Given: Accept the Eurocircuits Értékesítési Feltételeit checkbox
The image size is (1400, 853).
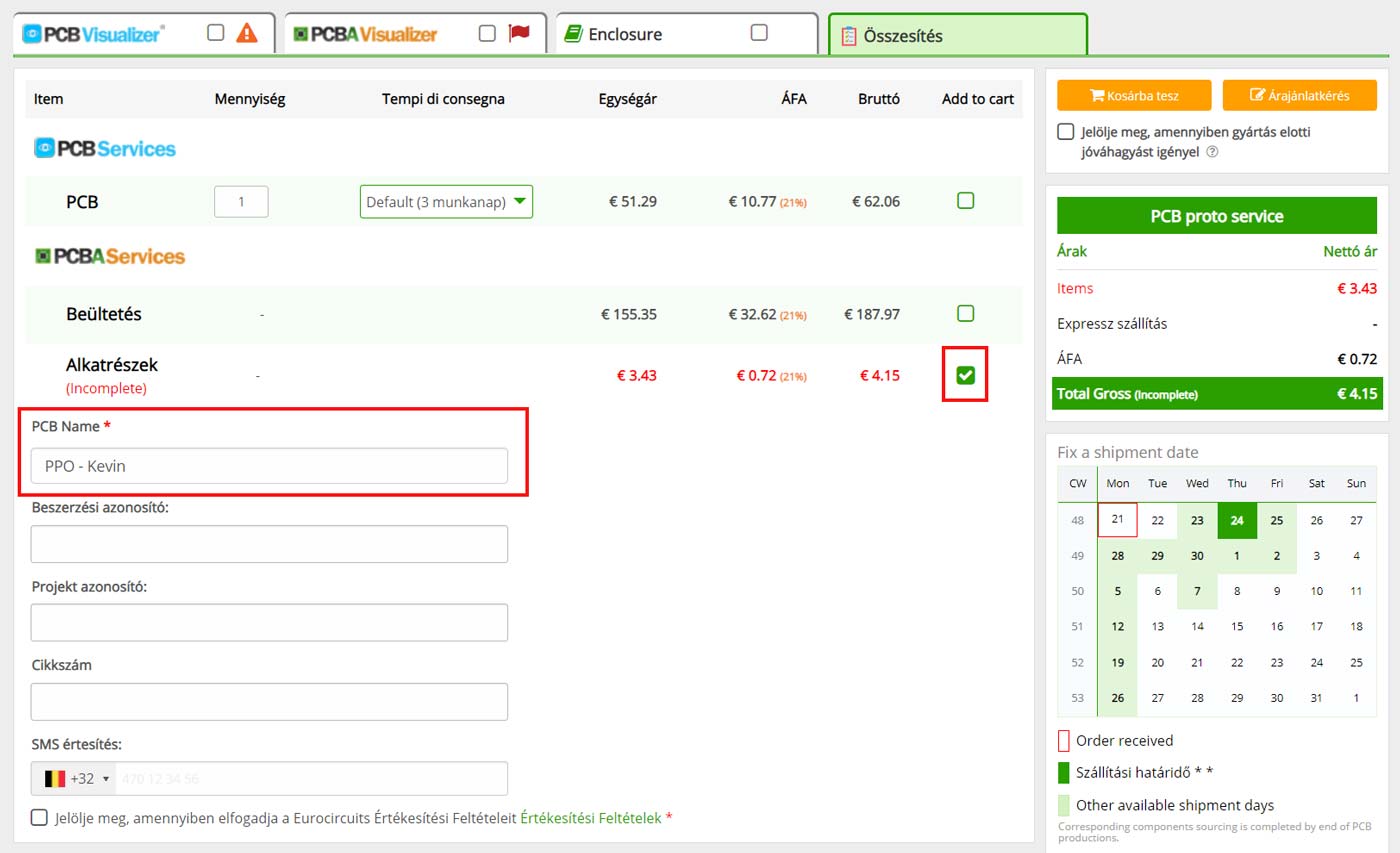Looking at the screenshot, I should pyautogui.click(x=39, y=817).
